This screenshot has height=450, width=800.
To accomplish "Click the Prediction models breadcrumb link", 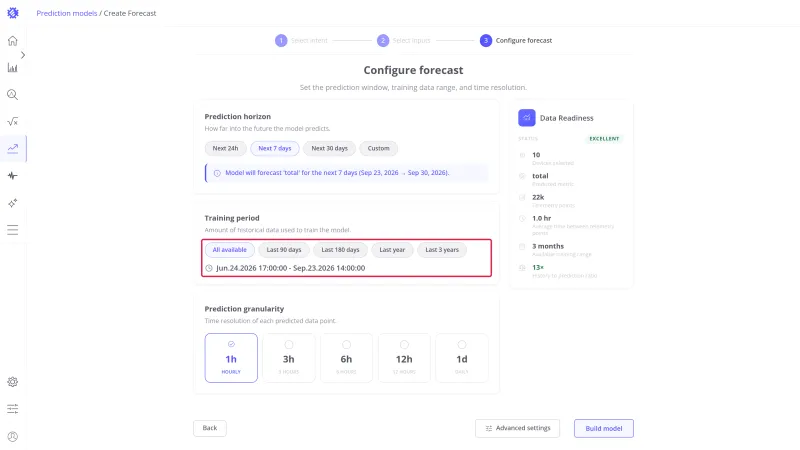I will pyautogui.click(x=66, y=13).
